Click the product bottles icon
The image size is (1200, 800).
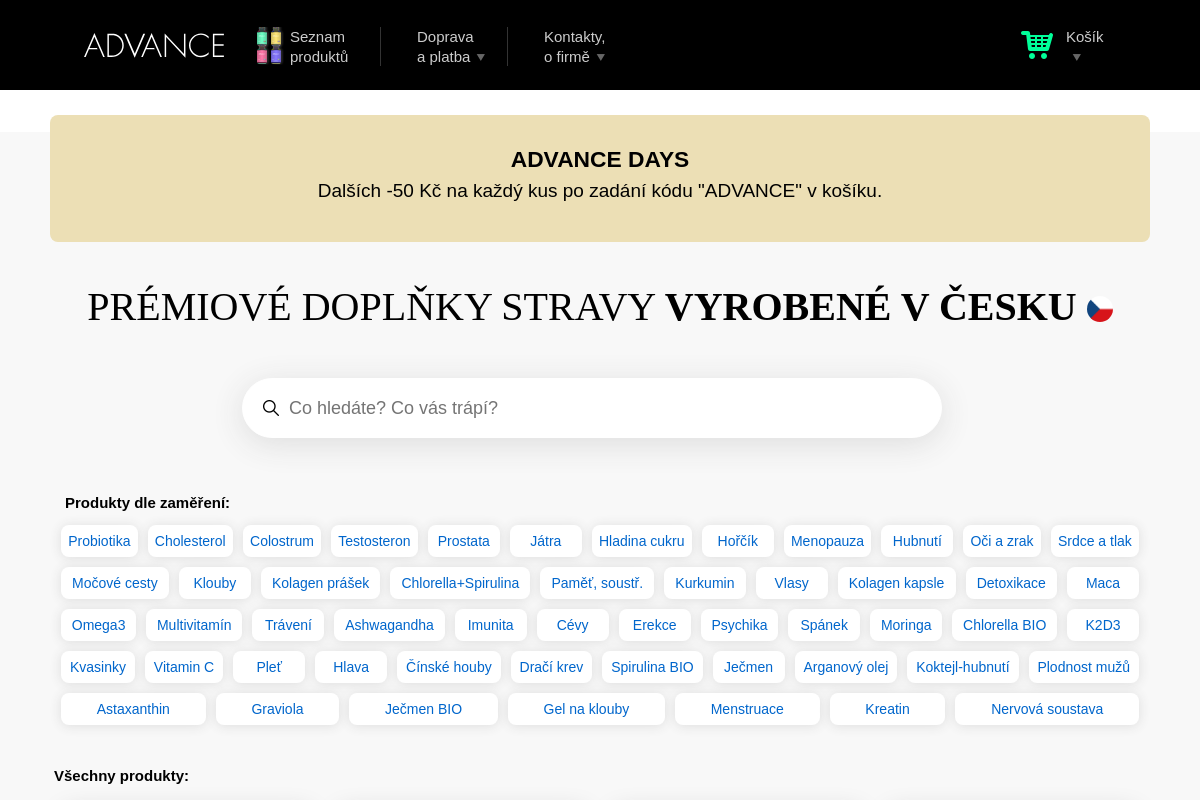[x=269, y=46]
